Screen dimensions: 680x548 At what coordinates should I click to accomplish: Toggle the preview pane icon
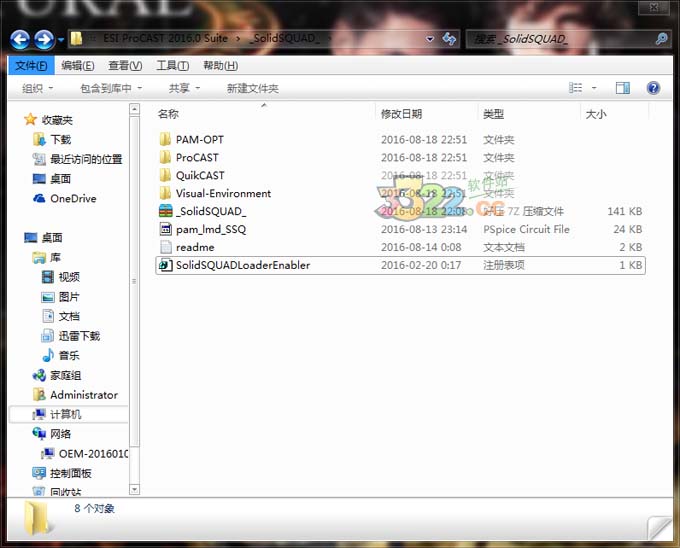pyautogui.click(x=623, y=88)
